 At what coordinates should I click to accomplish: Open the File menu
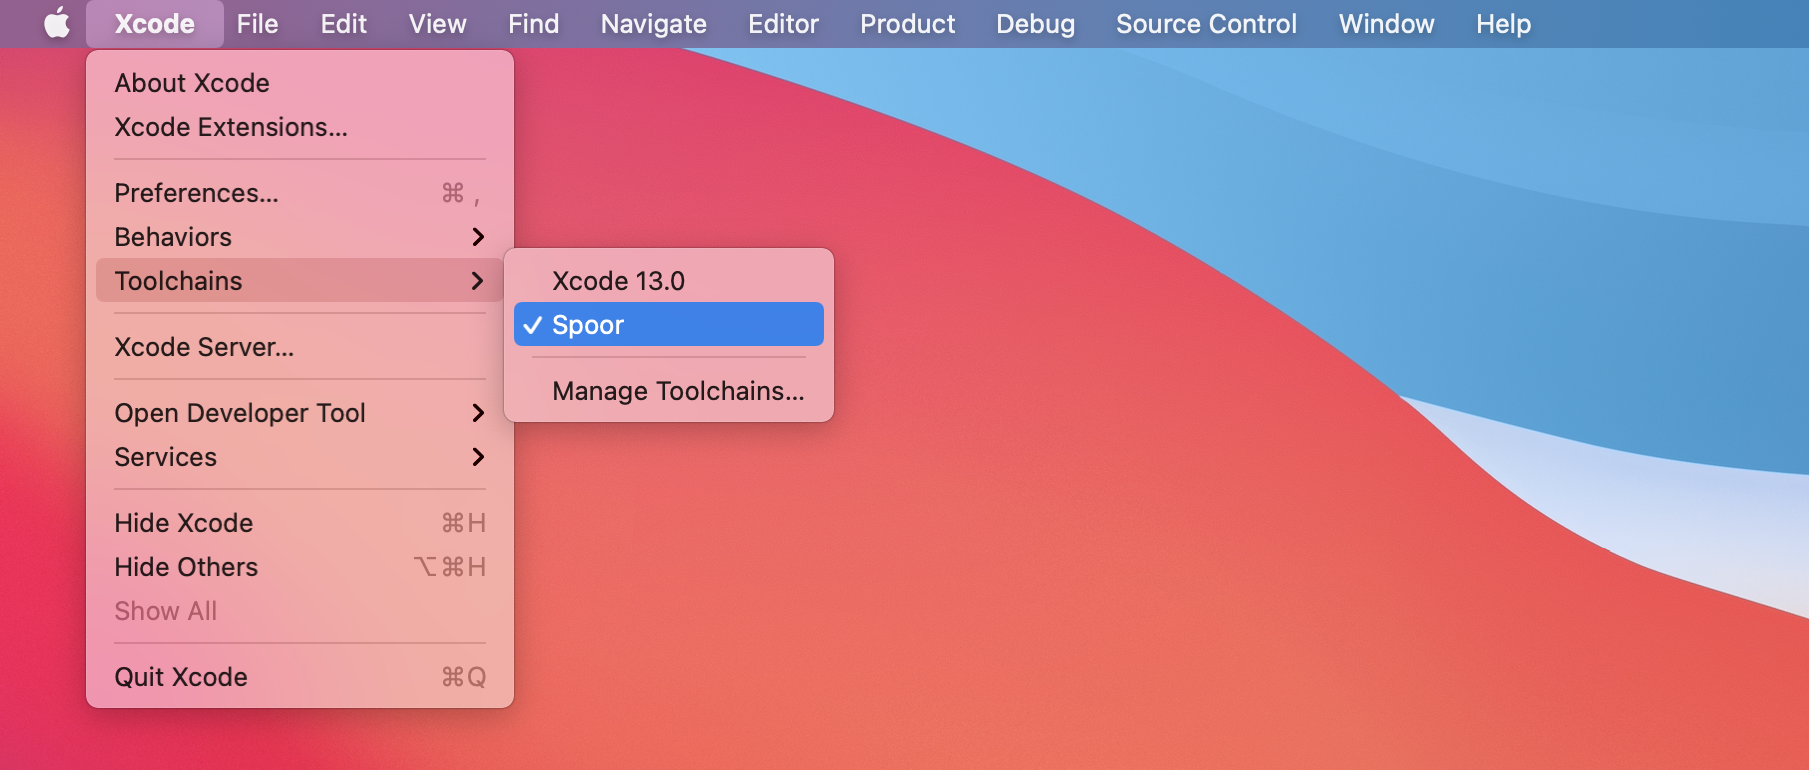pos(257,24)
